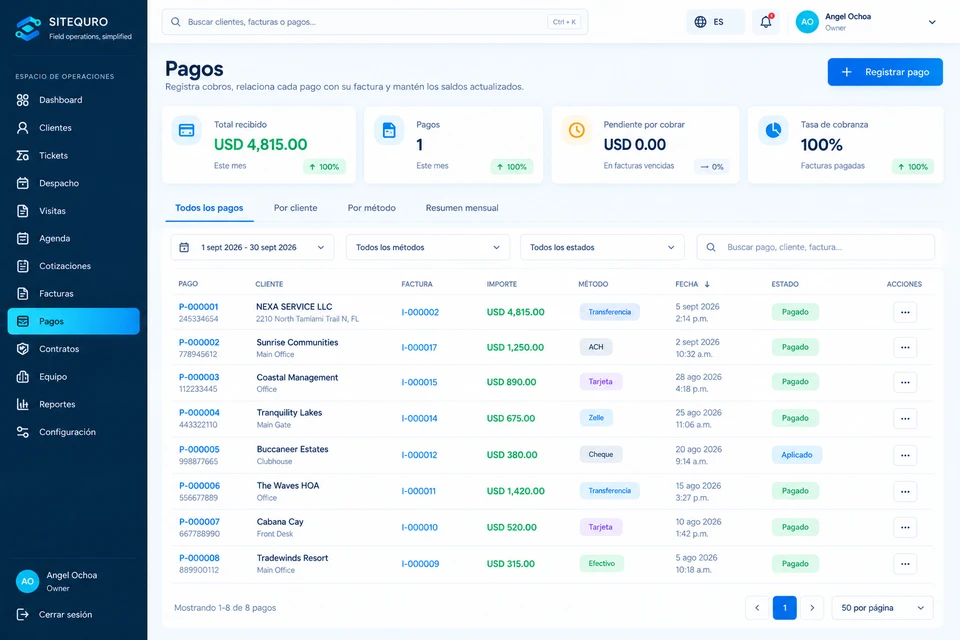Switch to Por cliente tab

(295, 208)
